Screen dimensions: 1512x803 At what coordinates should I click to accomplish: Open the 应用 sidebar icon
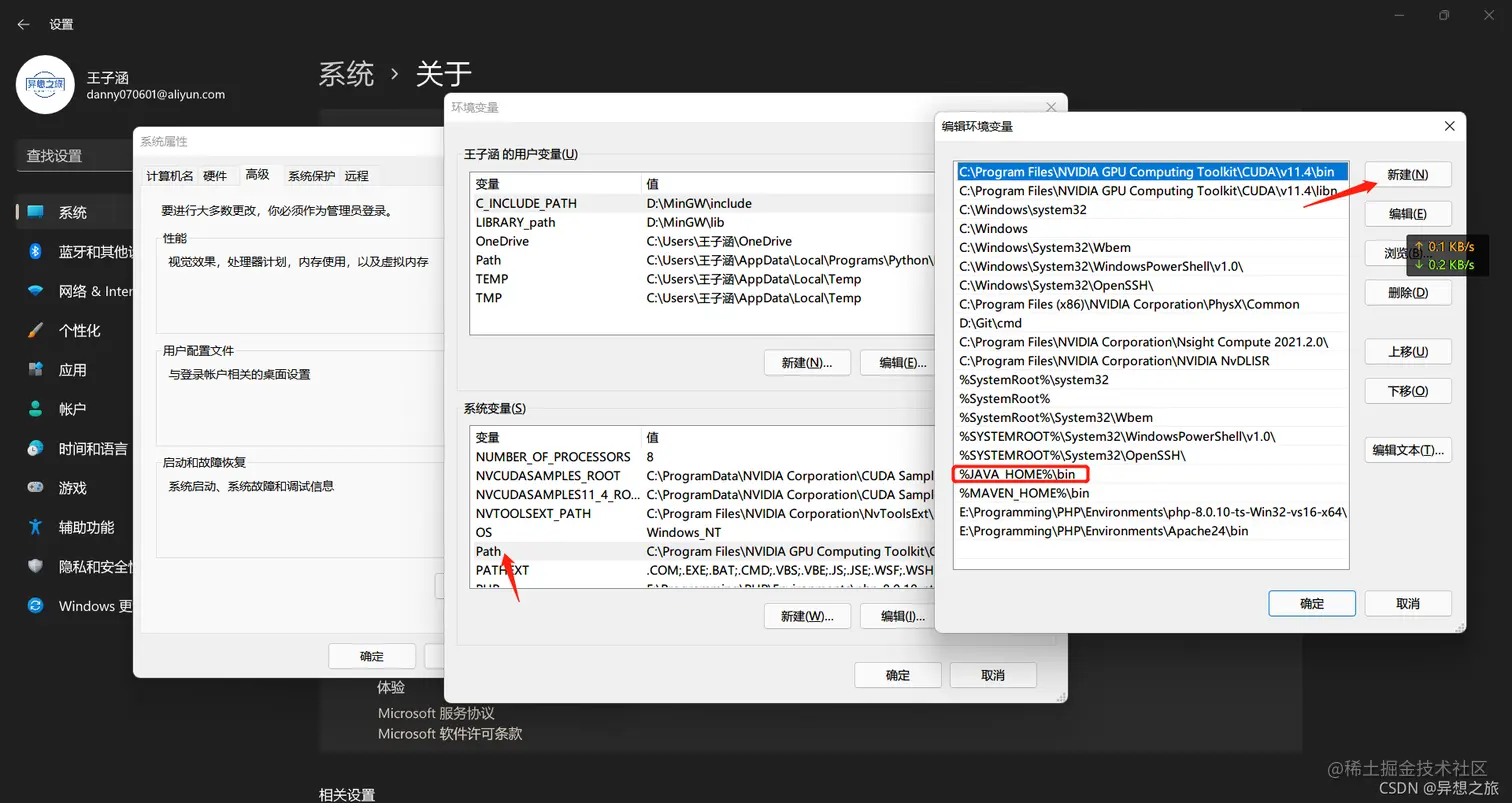pyautogui.click(x=36, y=369)
